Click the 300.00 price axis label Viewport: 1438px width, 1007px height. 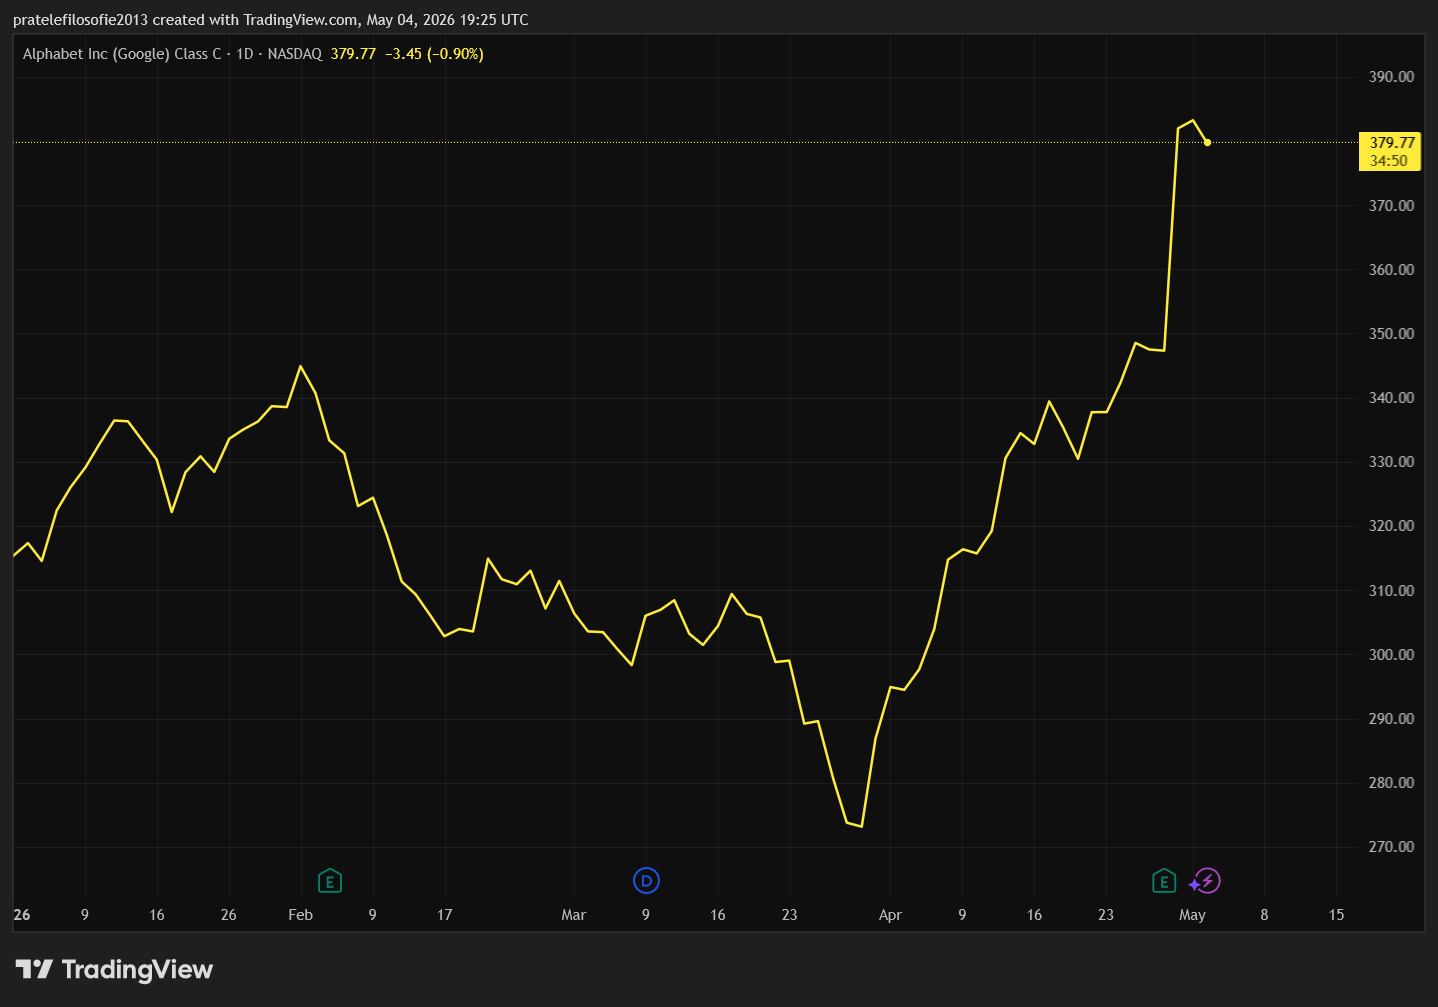click(1392, 655)
